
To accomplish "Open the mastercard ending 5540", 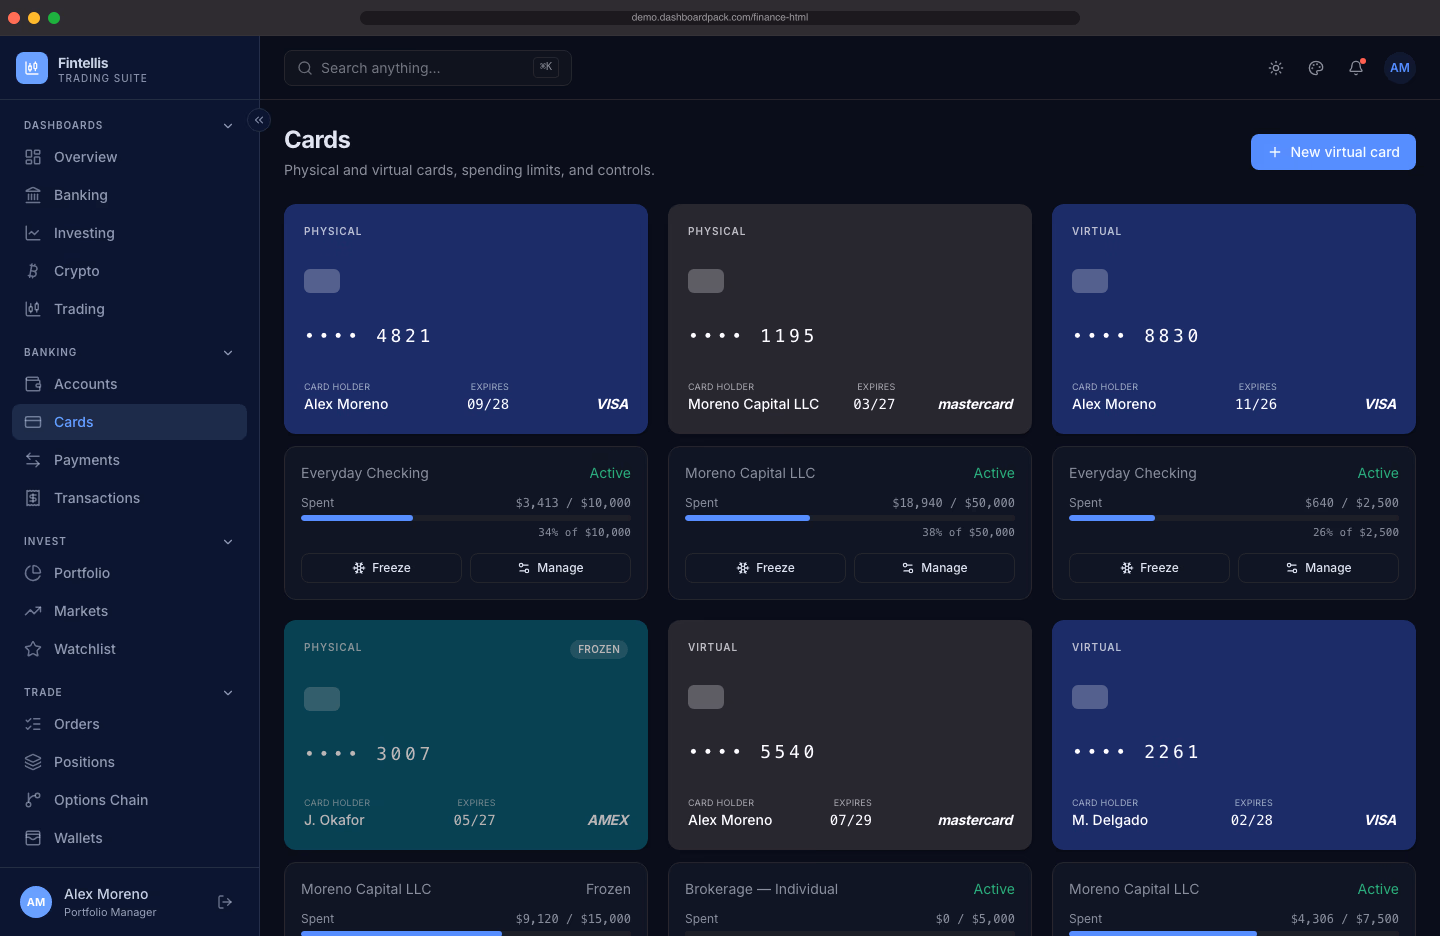I will click(850, 735).
